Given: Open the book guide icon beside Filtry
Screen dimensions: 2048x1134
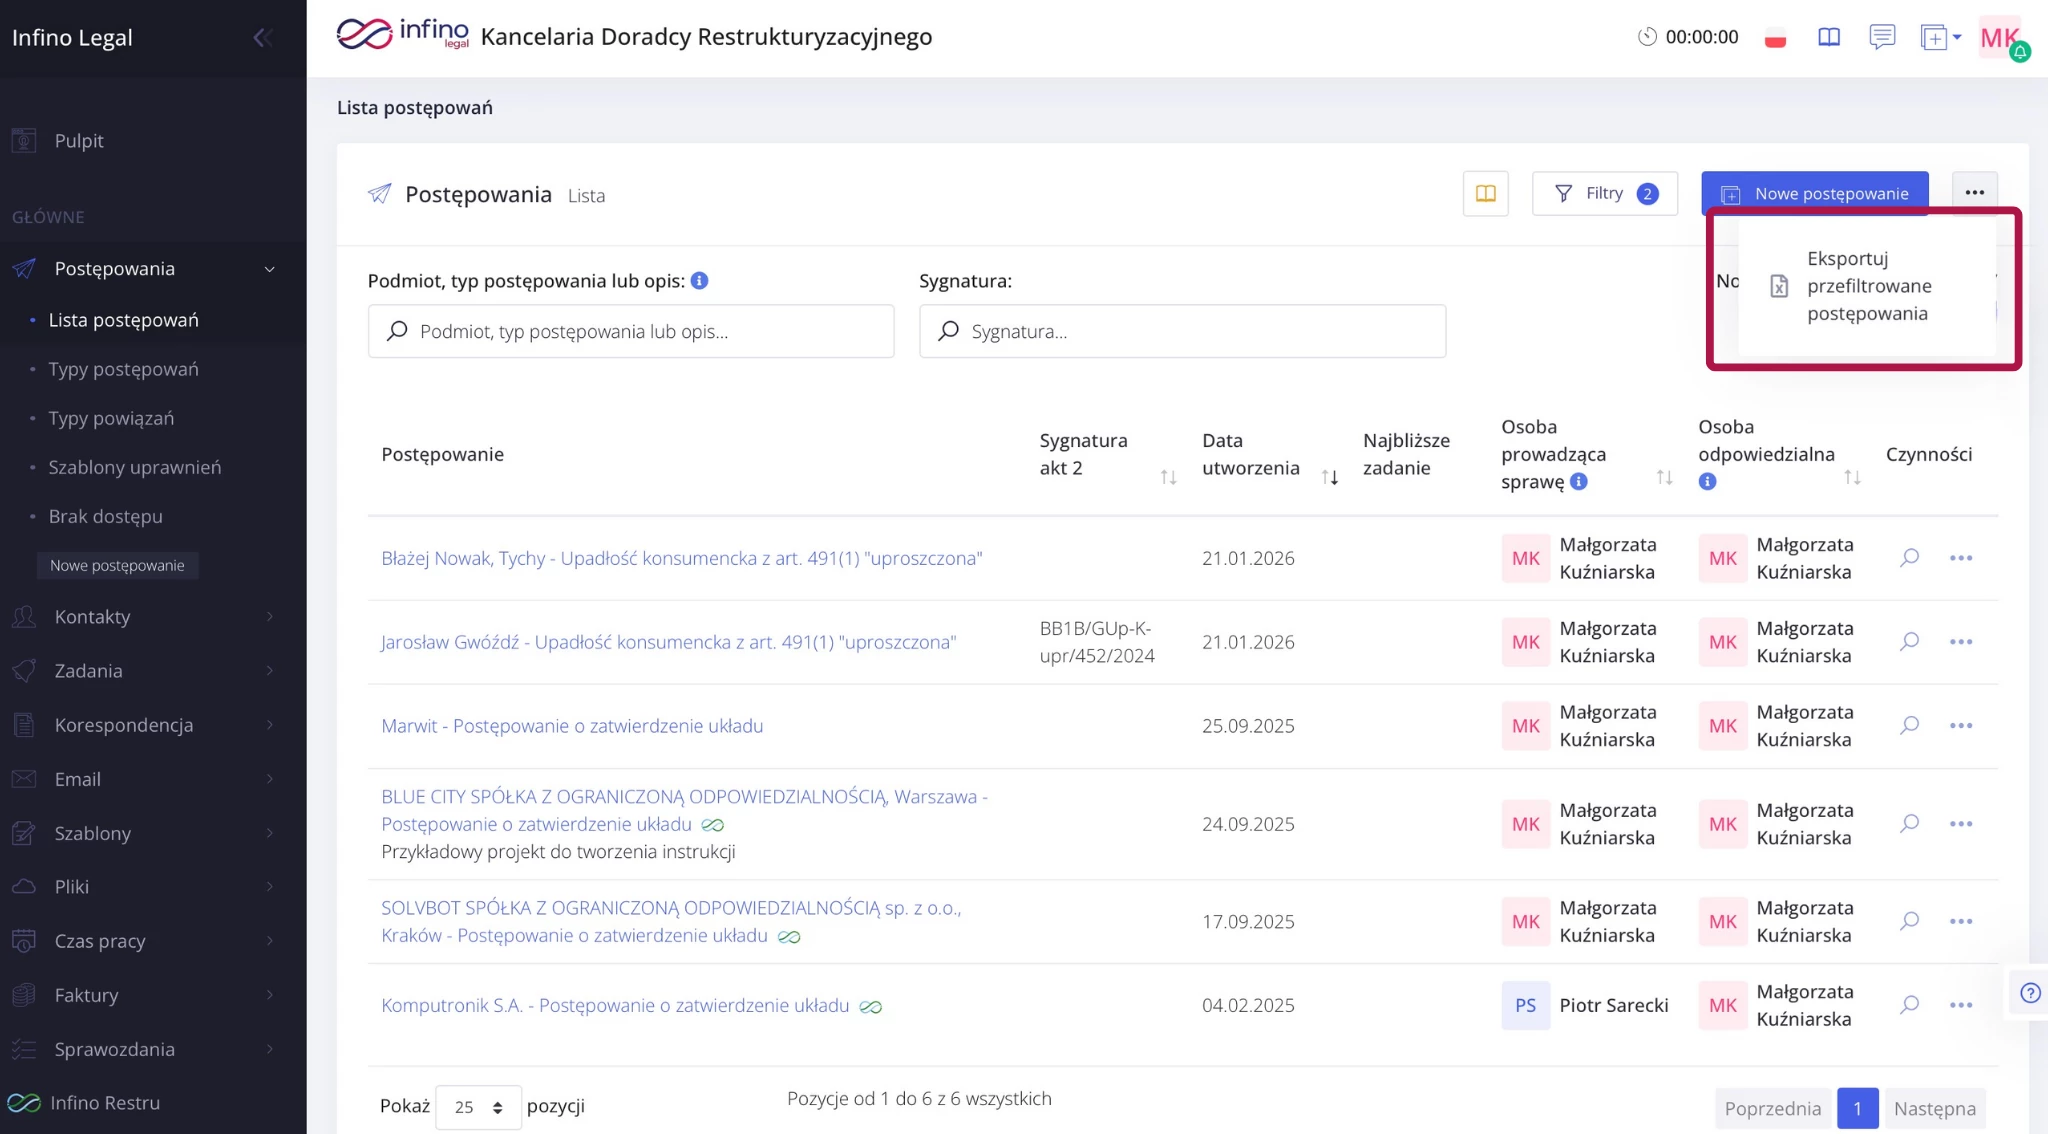Looking at the screenshot, I should (1485, 194).
